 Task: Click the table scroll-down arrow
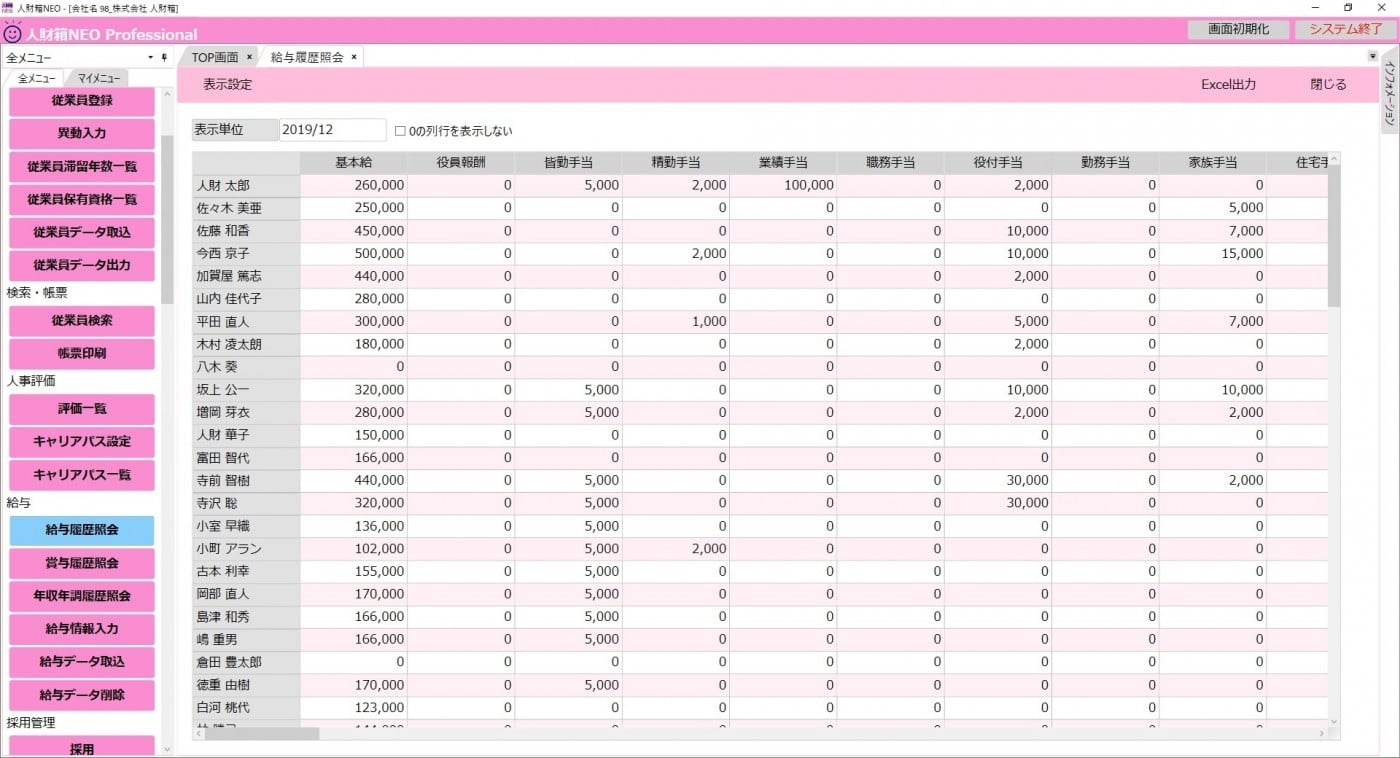click(1334, 720)
